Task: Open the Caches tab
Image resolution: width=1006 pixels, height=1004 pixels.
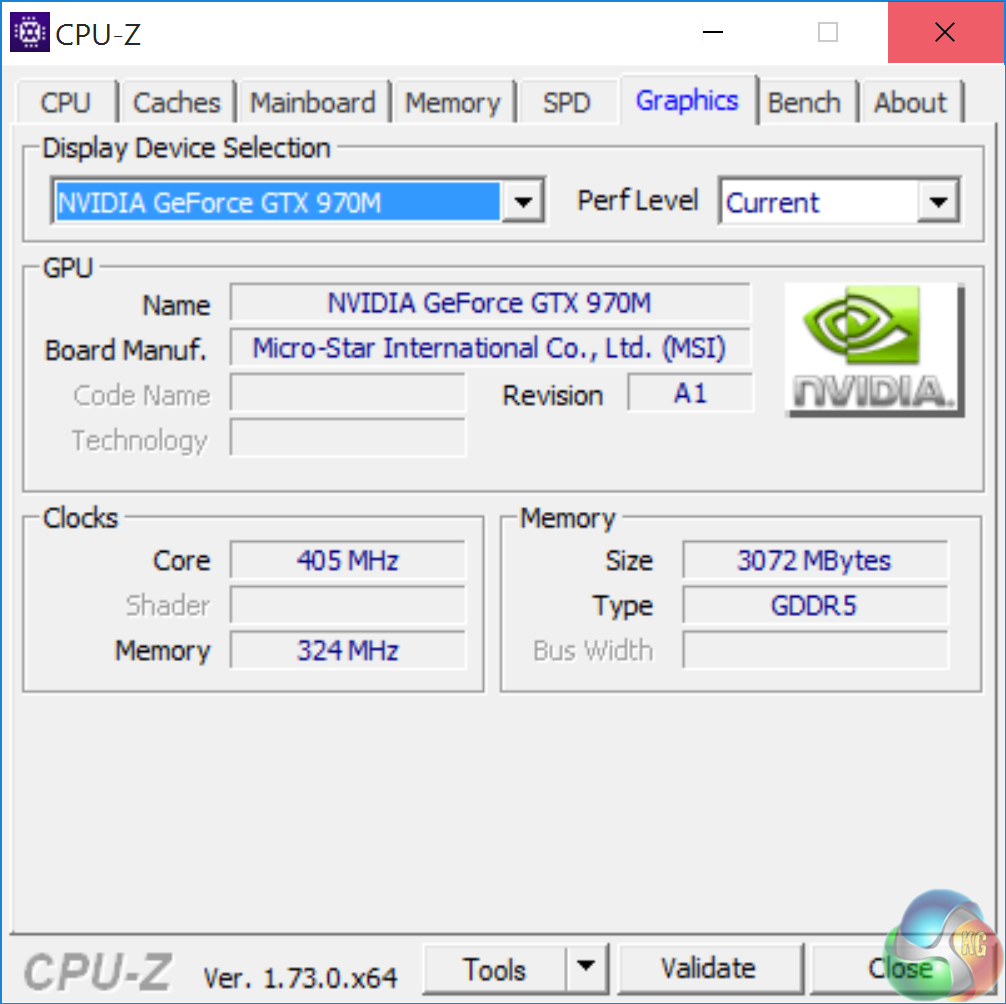Action: (176, 103)
